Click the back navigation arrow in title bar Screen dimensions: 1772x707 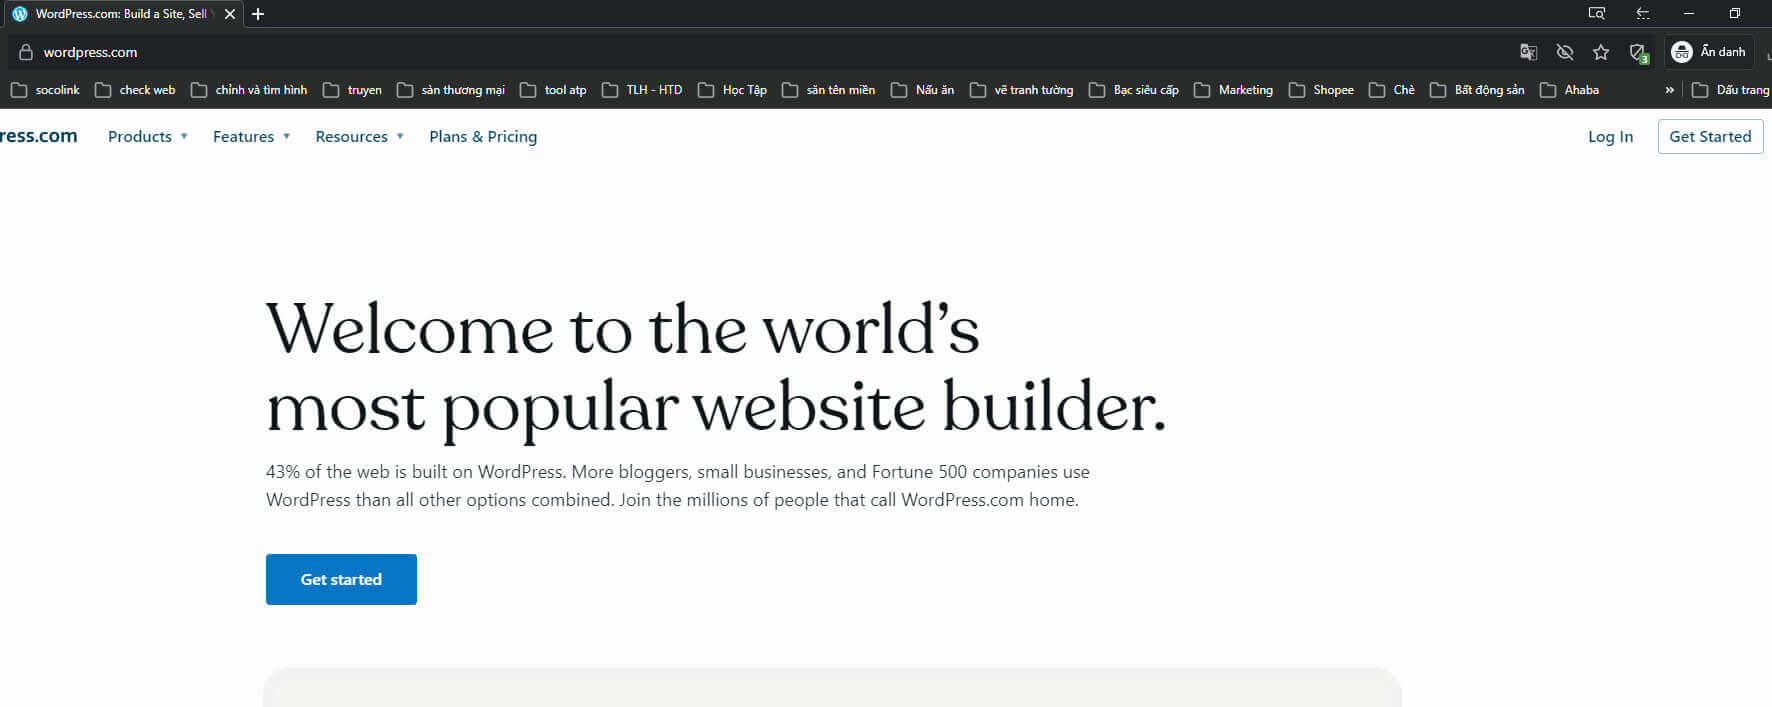1643,14
